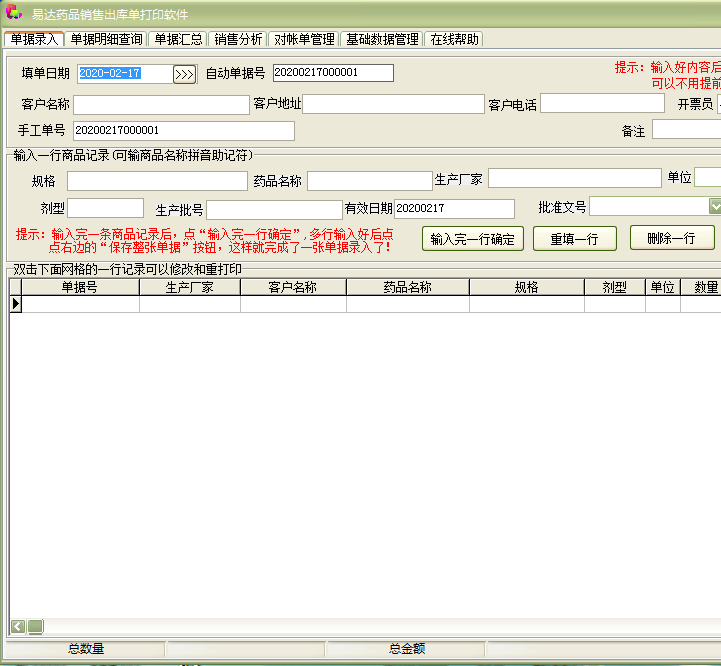
Task: Click the application logo icon in title bar
Action: (14, 14)
